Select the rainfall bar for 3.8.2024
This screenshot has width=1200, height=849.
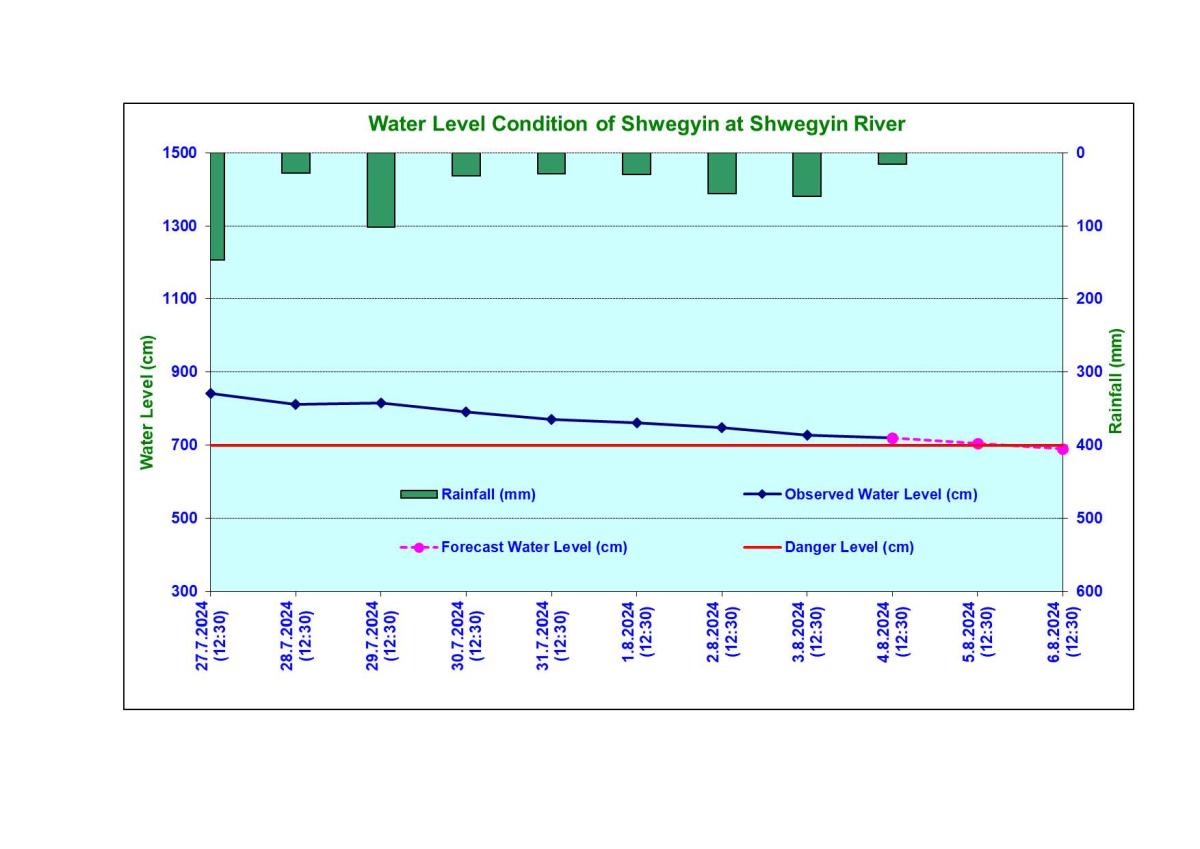pos(807,175)
